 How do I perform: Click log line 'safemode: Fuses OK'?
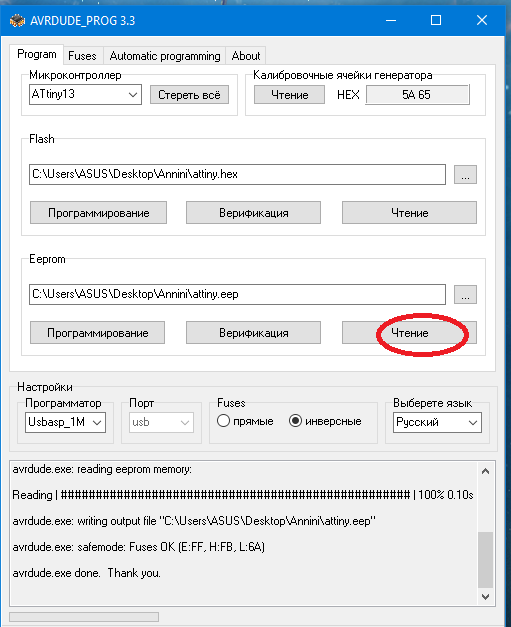tap(138, 547)
